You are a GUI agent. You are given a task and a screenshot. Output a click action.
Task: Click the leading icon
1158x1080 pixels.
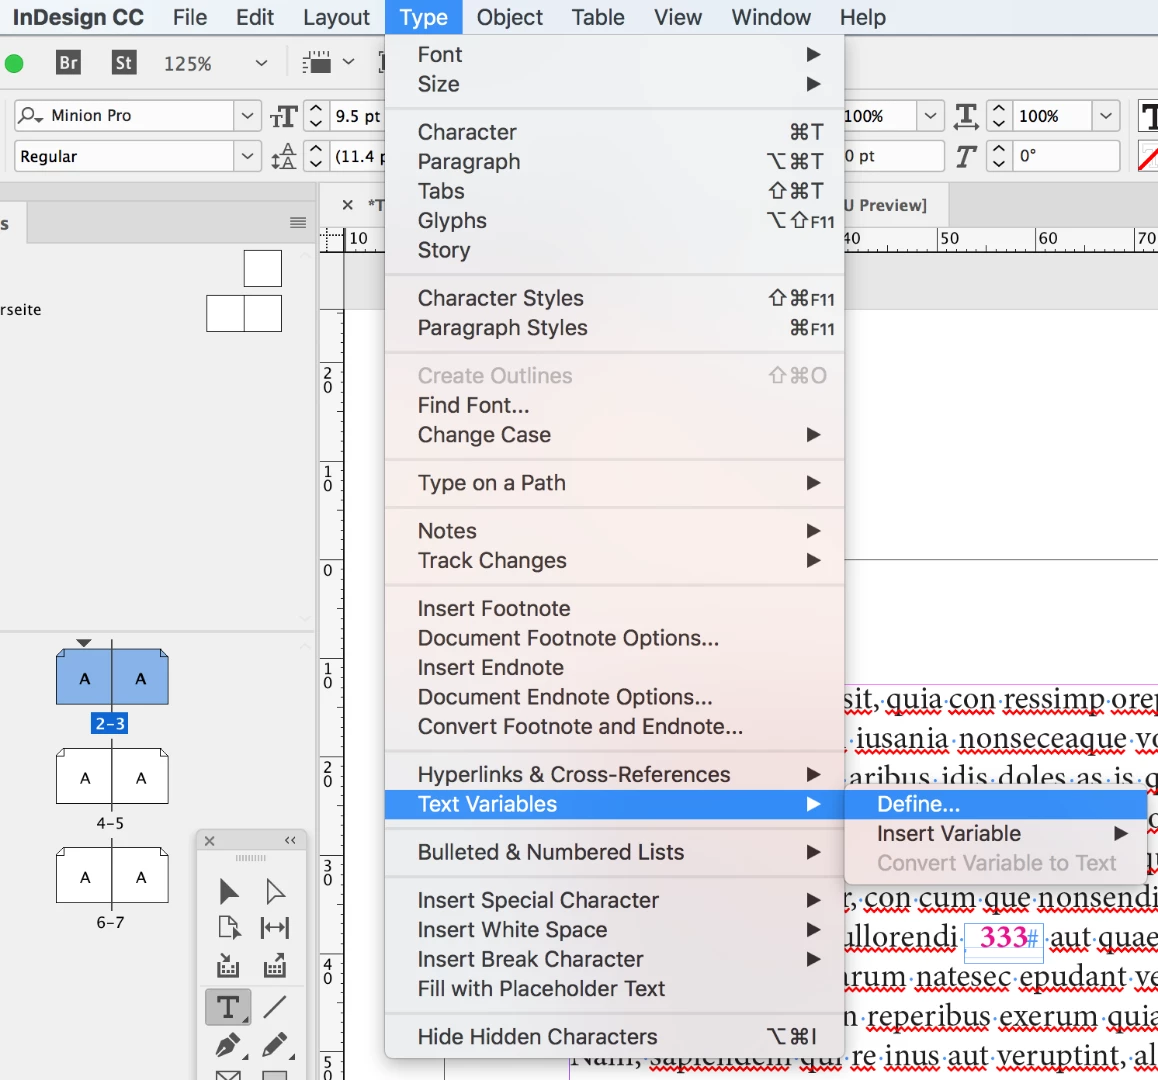point(284,156)
